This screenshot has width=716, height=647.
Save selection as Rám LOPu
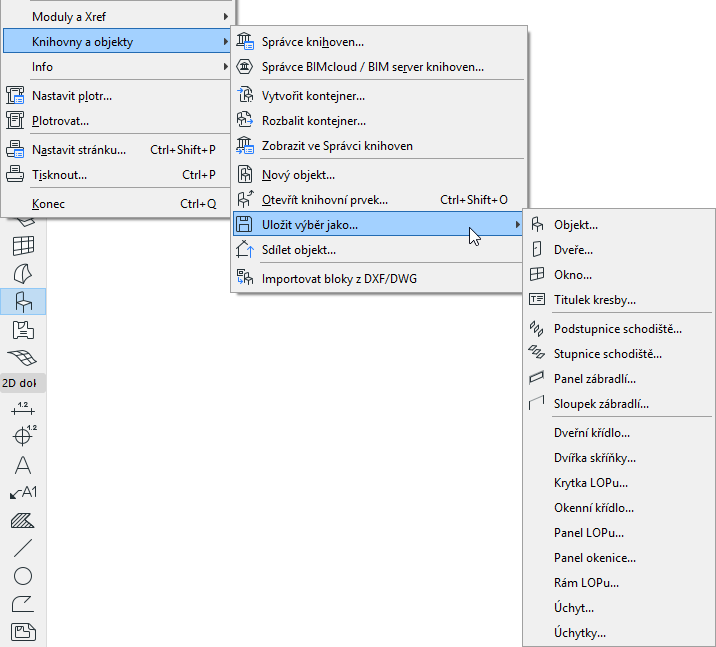coord(618,583)
